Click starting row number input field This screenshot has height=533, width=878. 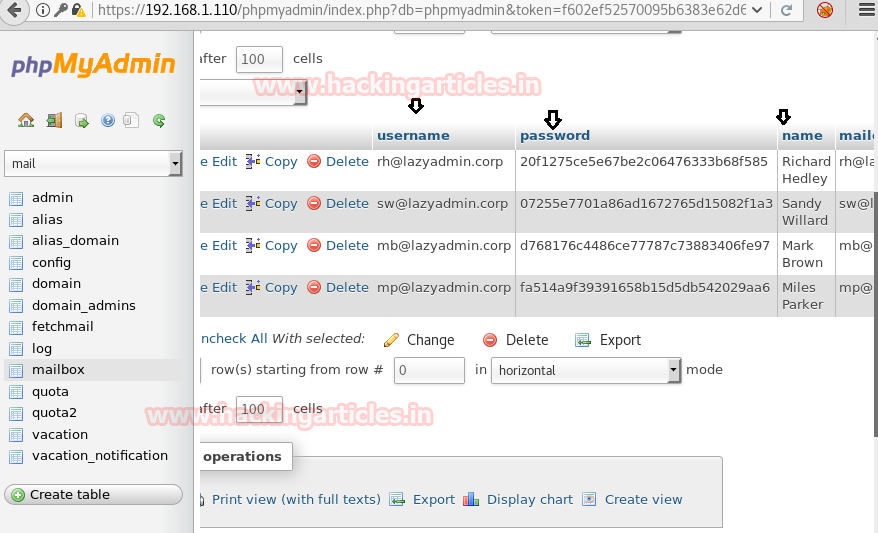[429, 371]
